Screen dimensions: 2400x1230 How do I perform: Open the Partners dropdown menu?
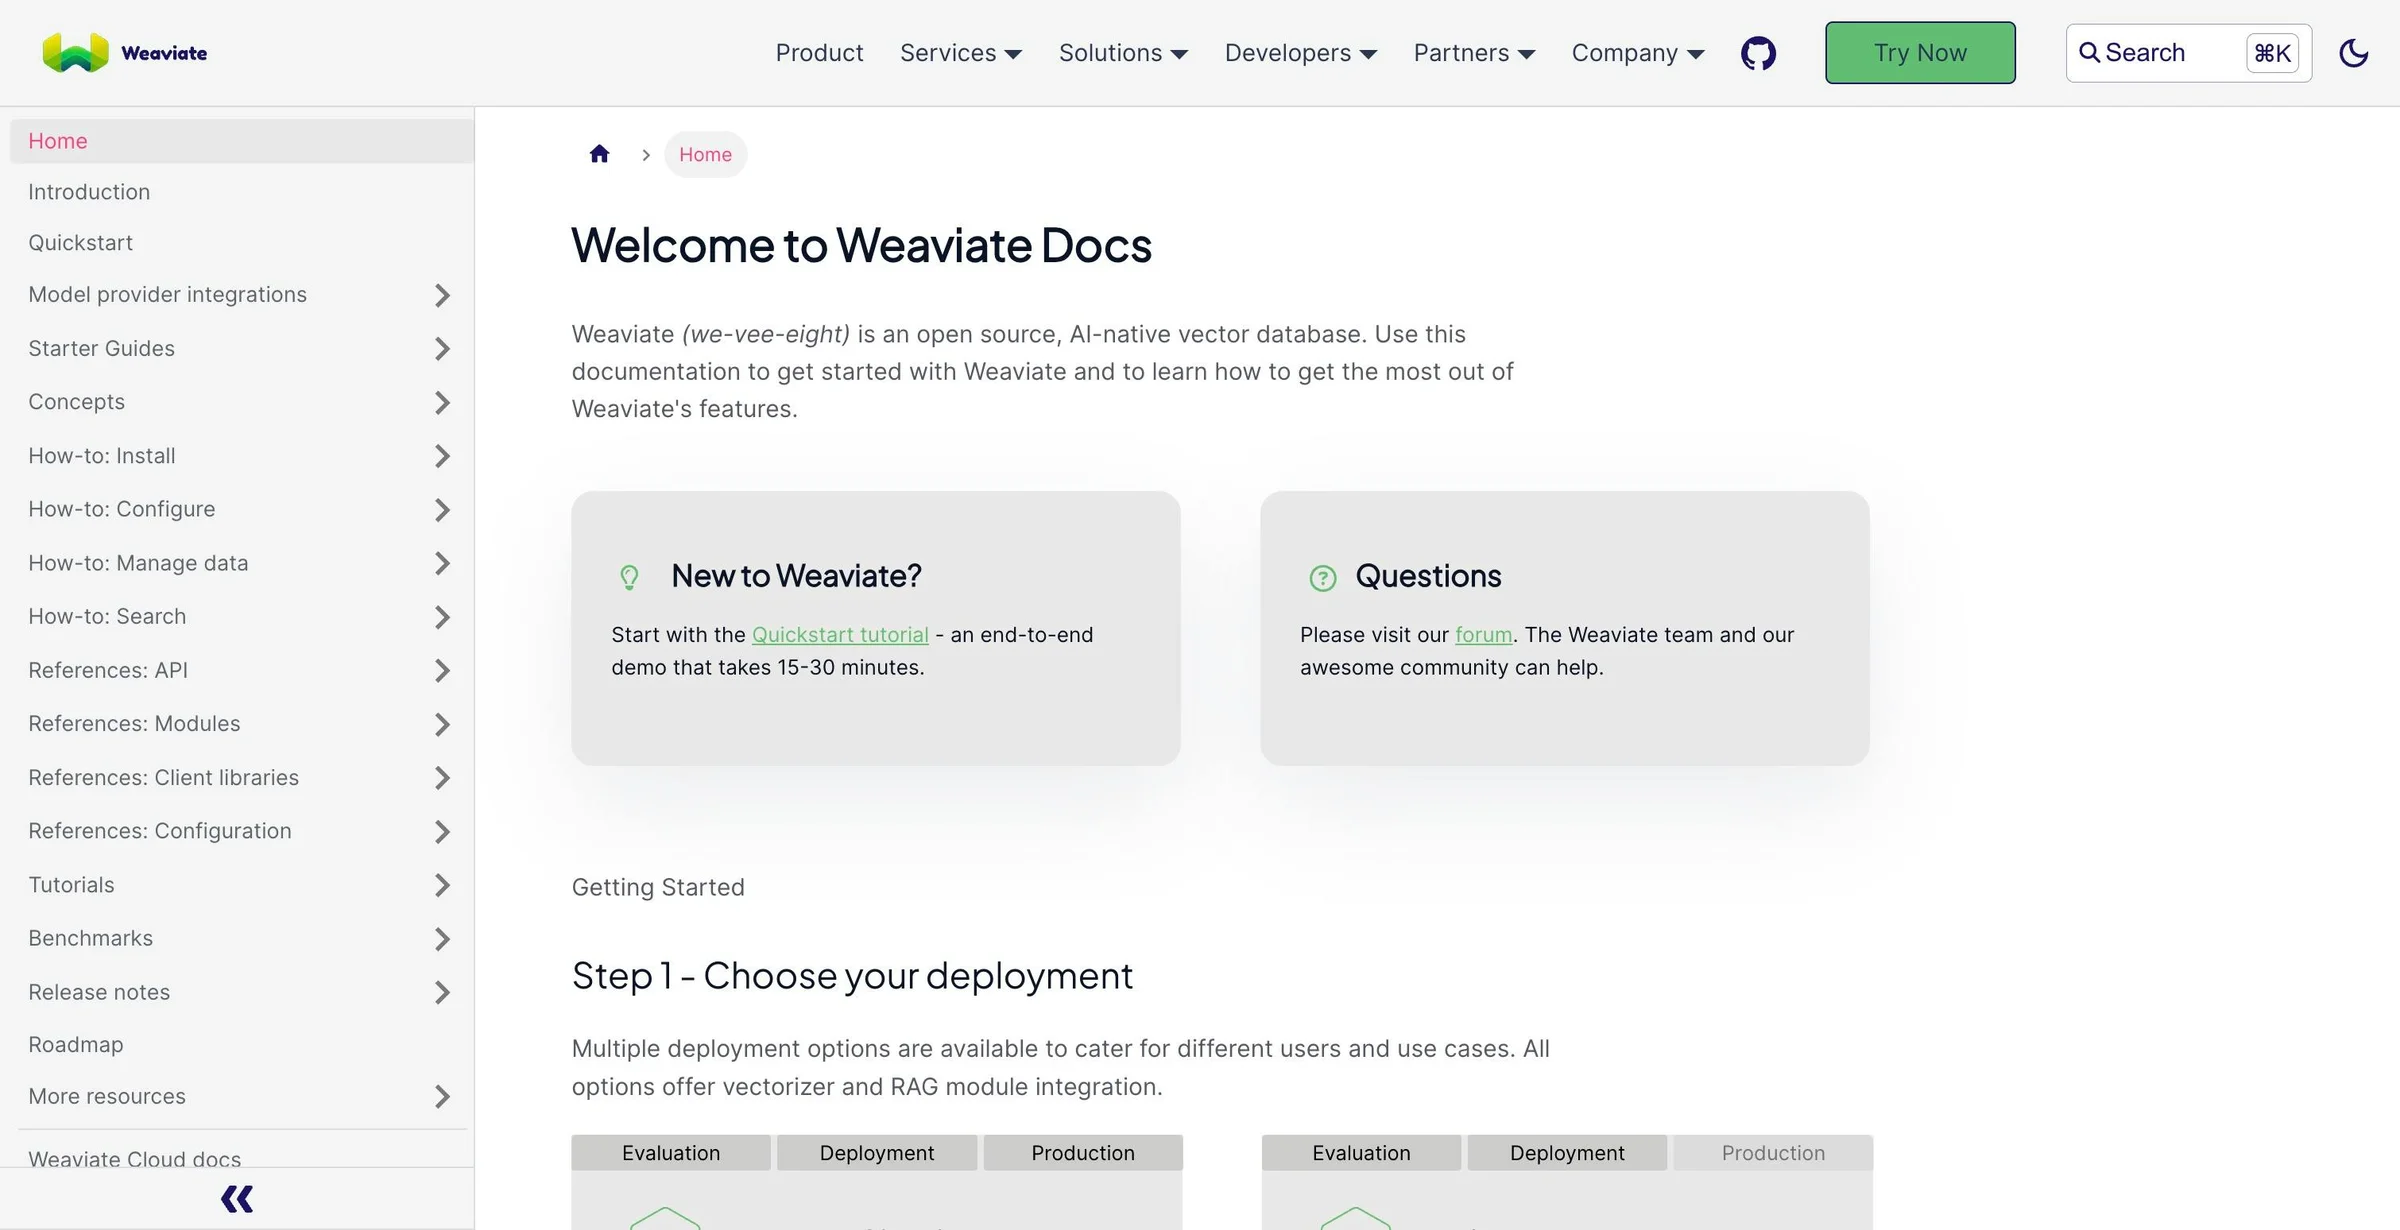[x=1474, y=53]
